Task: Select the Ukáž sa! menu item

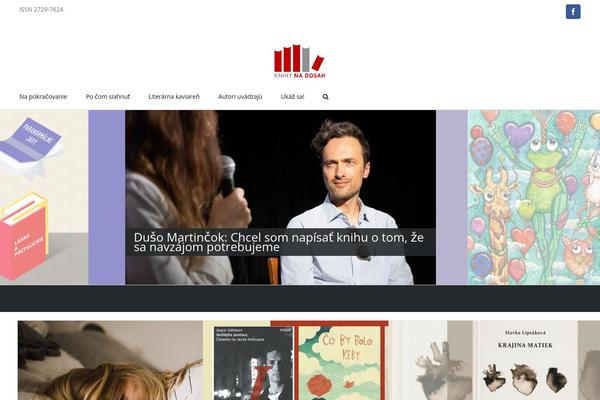Action: [x=292, y=96]
